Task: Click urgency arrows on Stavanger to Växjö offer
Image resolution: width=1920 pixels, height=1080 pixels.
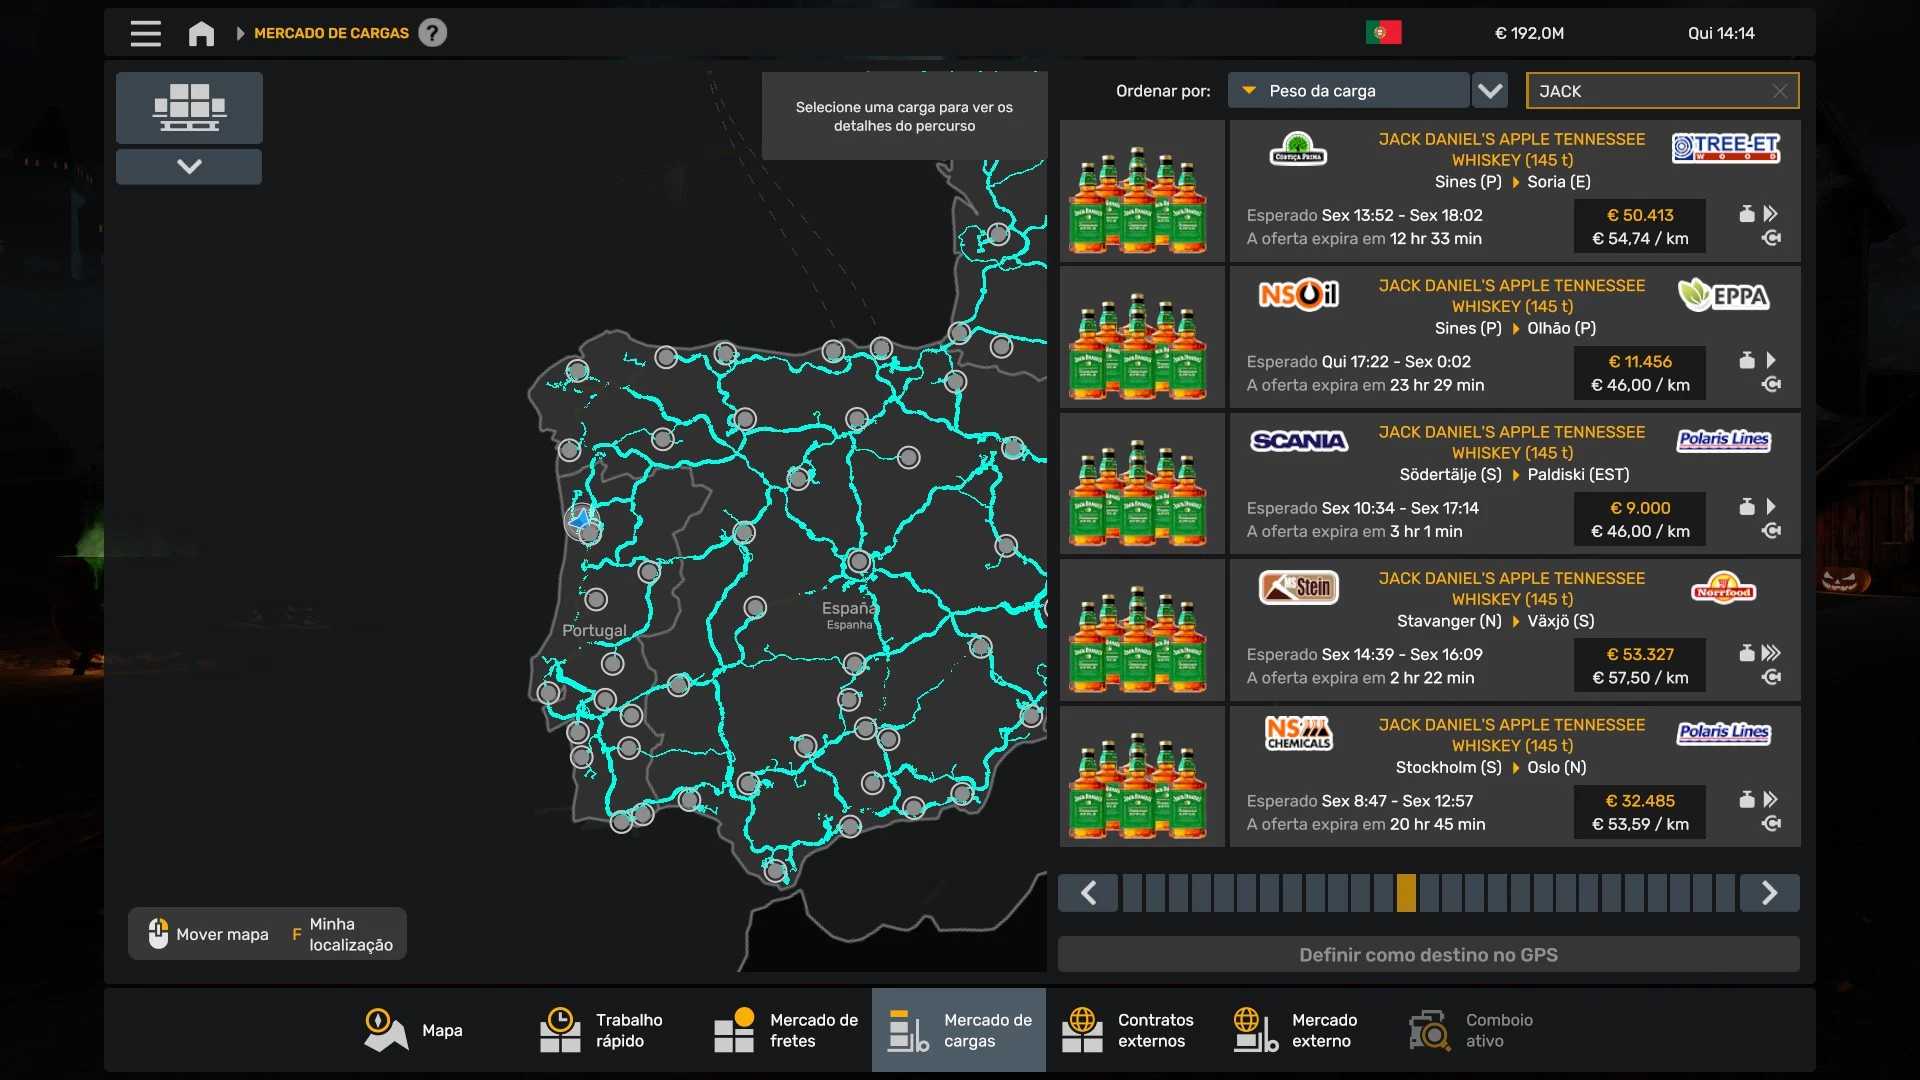Action: [1771, 653]
